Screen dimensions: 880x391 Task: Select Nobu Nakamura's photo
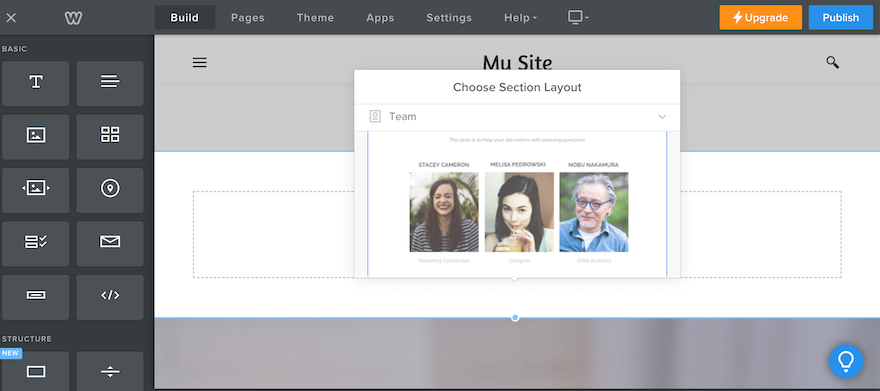(594, 212)
